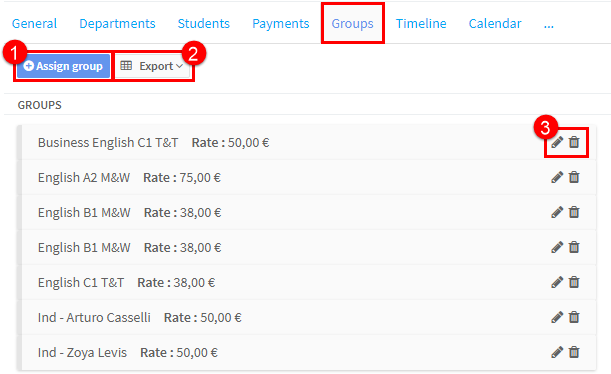Delete the English C1 T&T group
Viewport: 611px width, 374px height.
(574, 282)
